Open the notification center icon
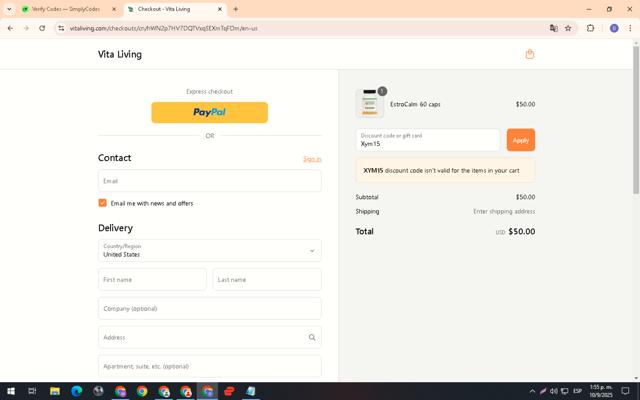The height and width of the screenshot is (400, 640). coord(625,391)
